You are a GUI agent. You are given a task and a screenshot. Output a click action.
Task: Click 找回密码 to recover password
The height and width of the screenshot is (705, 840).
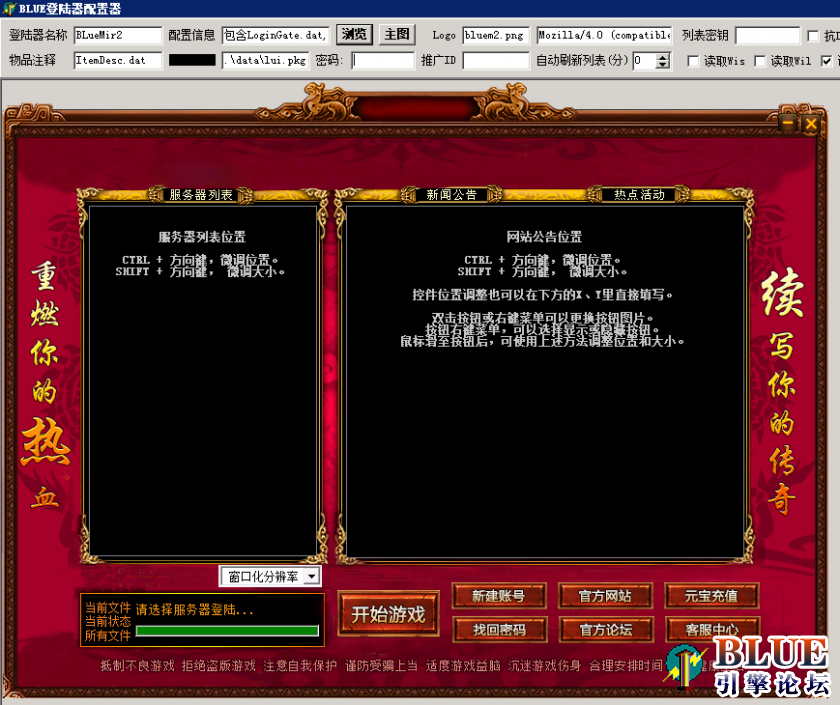(497, 630)
